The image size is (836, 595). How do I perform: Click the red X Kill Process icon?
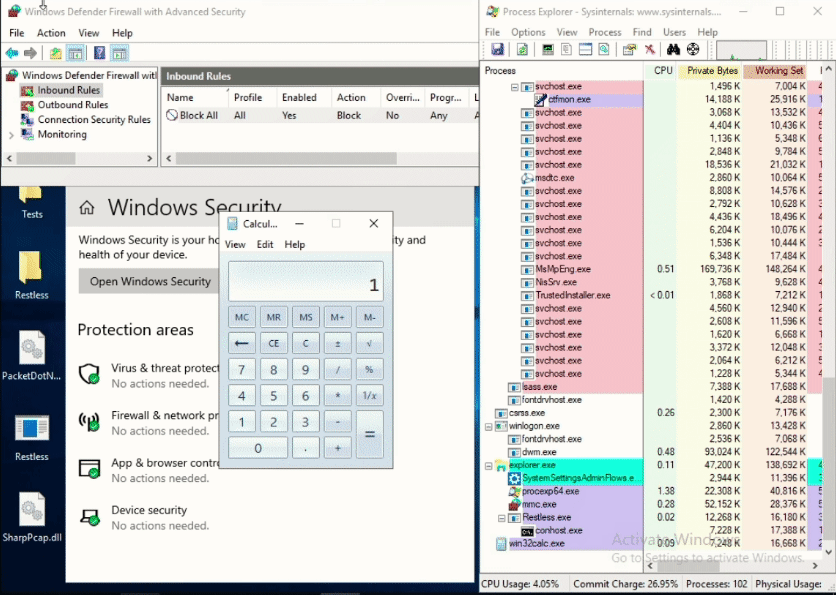tap(649, 50)
